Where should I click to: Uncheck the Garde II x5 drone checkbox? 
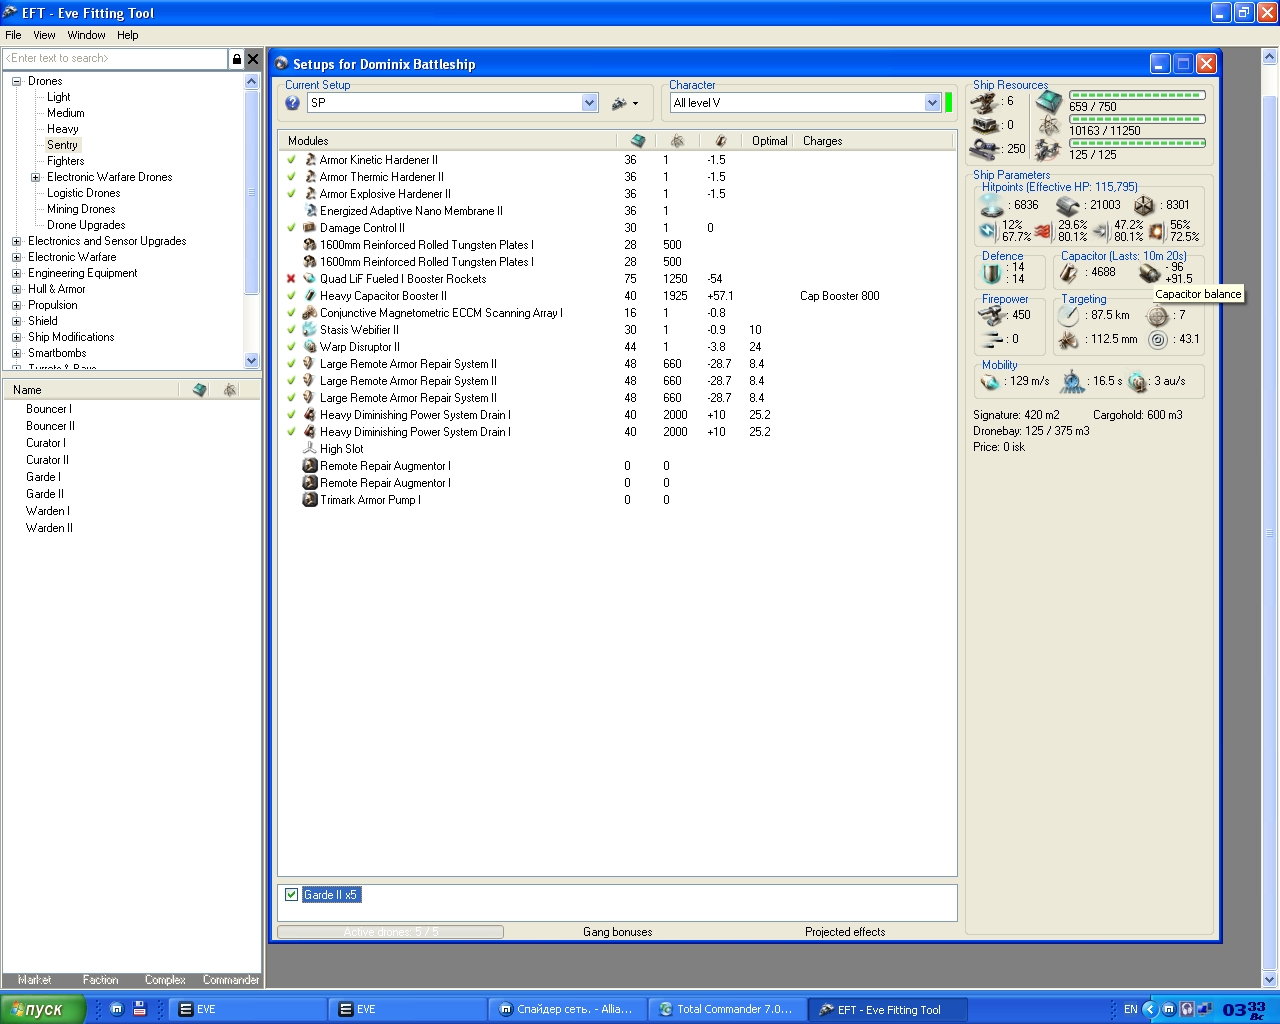[292, 895]
